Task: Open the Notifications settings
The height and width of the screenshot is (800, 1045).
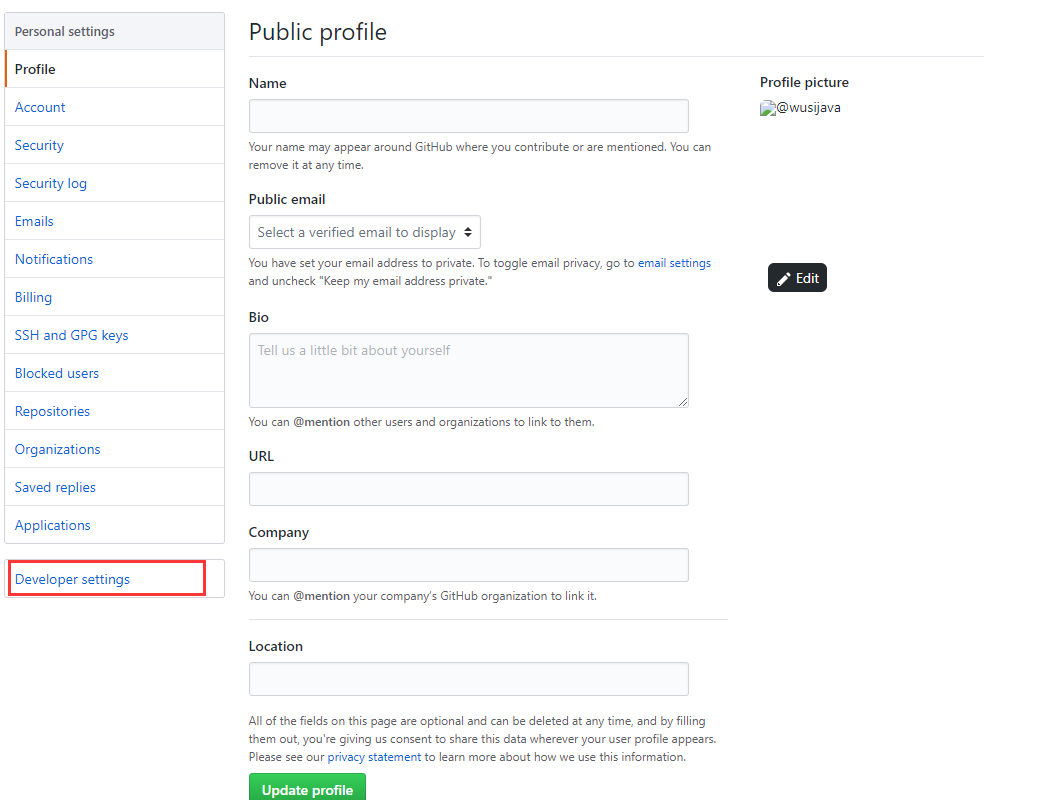Action: coord(54,259)
